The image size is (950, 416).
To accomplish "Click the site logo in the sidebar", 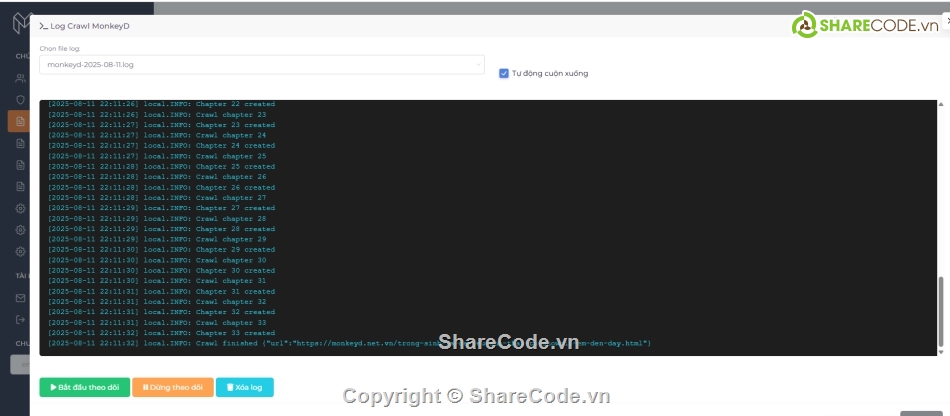I will point(21,24).
